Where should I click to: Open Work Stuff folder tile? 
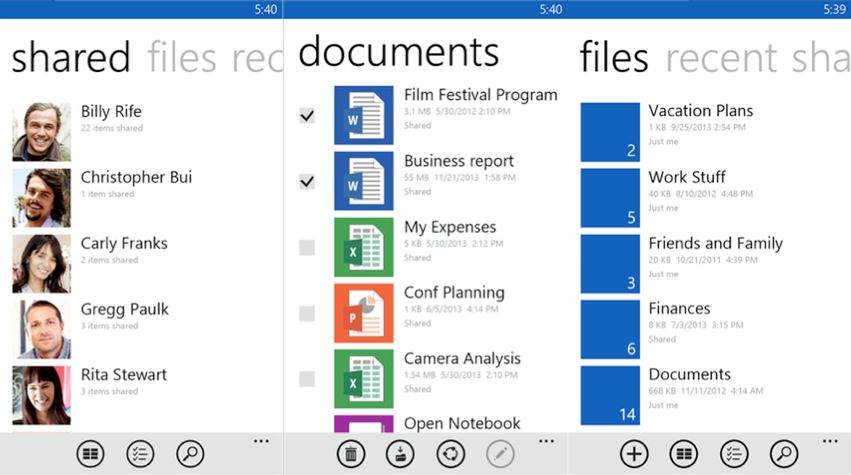[x=610, y=198]
